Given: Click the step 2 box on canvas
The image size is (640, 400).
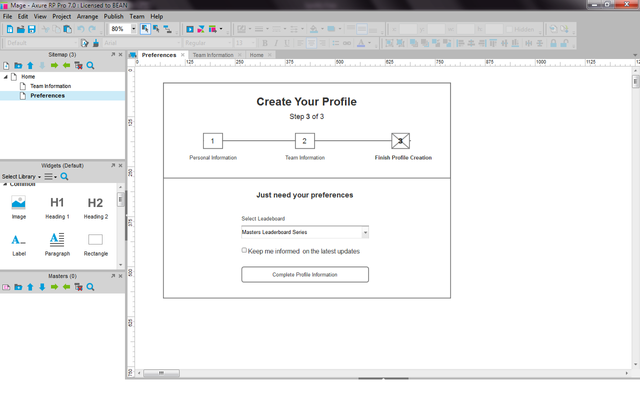Looking at the screenshot, I should 304,141.
